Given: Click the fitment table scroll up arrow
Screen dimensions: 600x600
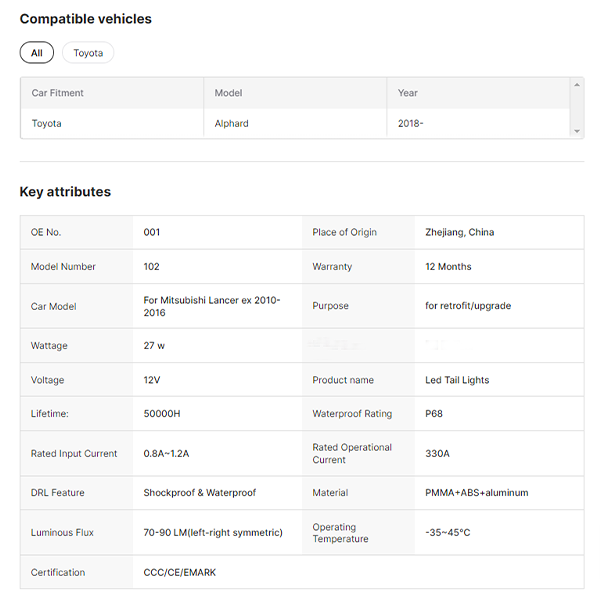Looking at the screenshot, I should [577, 85].
